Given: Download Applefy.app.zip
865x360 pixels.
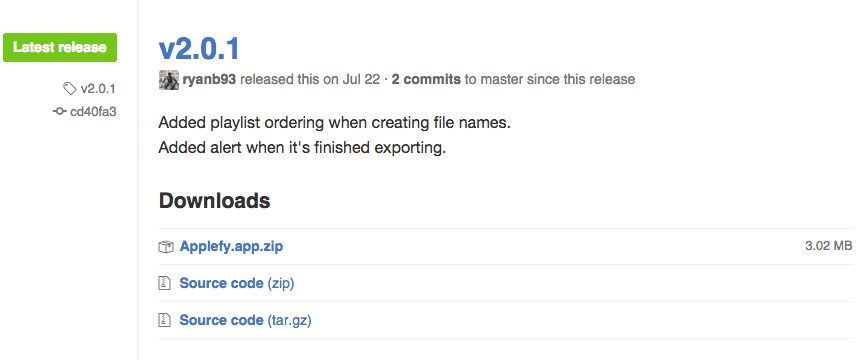Looking at the screenshot, I should click(231, 246).
